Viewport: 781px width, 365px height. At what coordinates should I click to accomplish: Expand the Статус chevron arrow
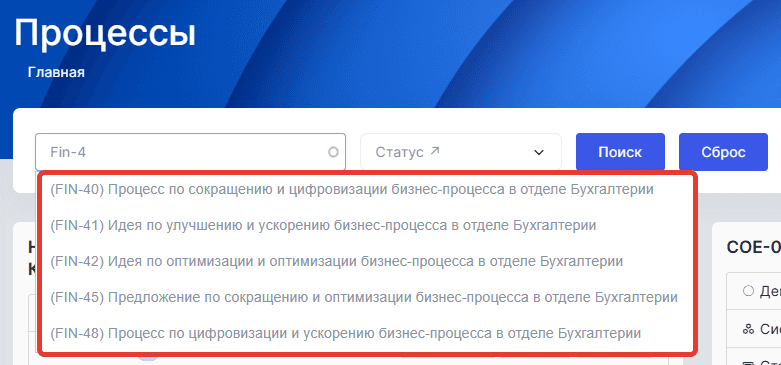(538, 152)
